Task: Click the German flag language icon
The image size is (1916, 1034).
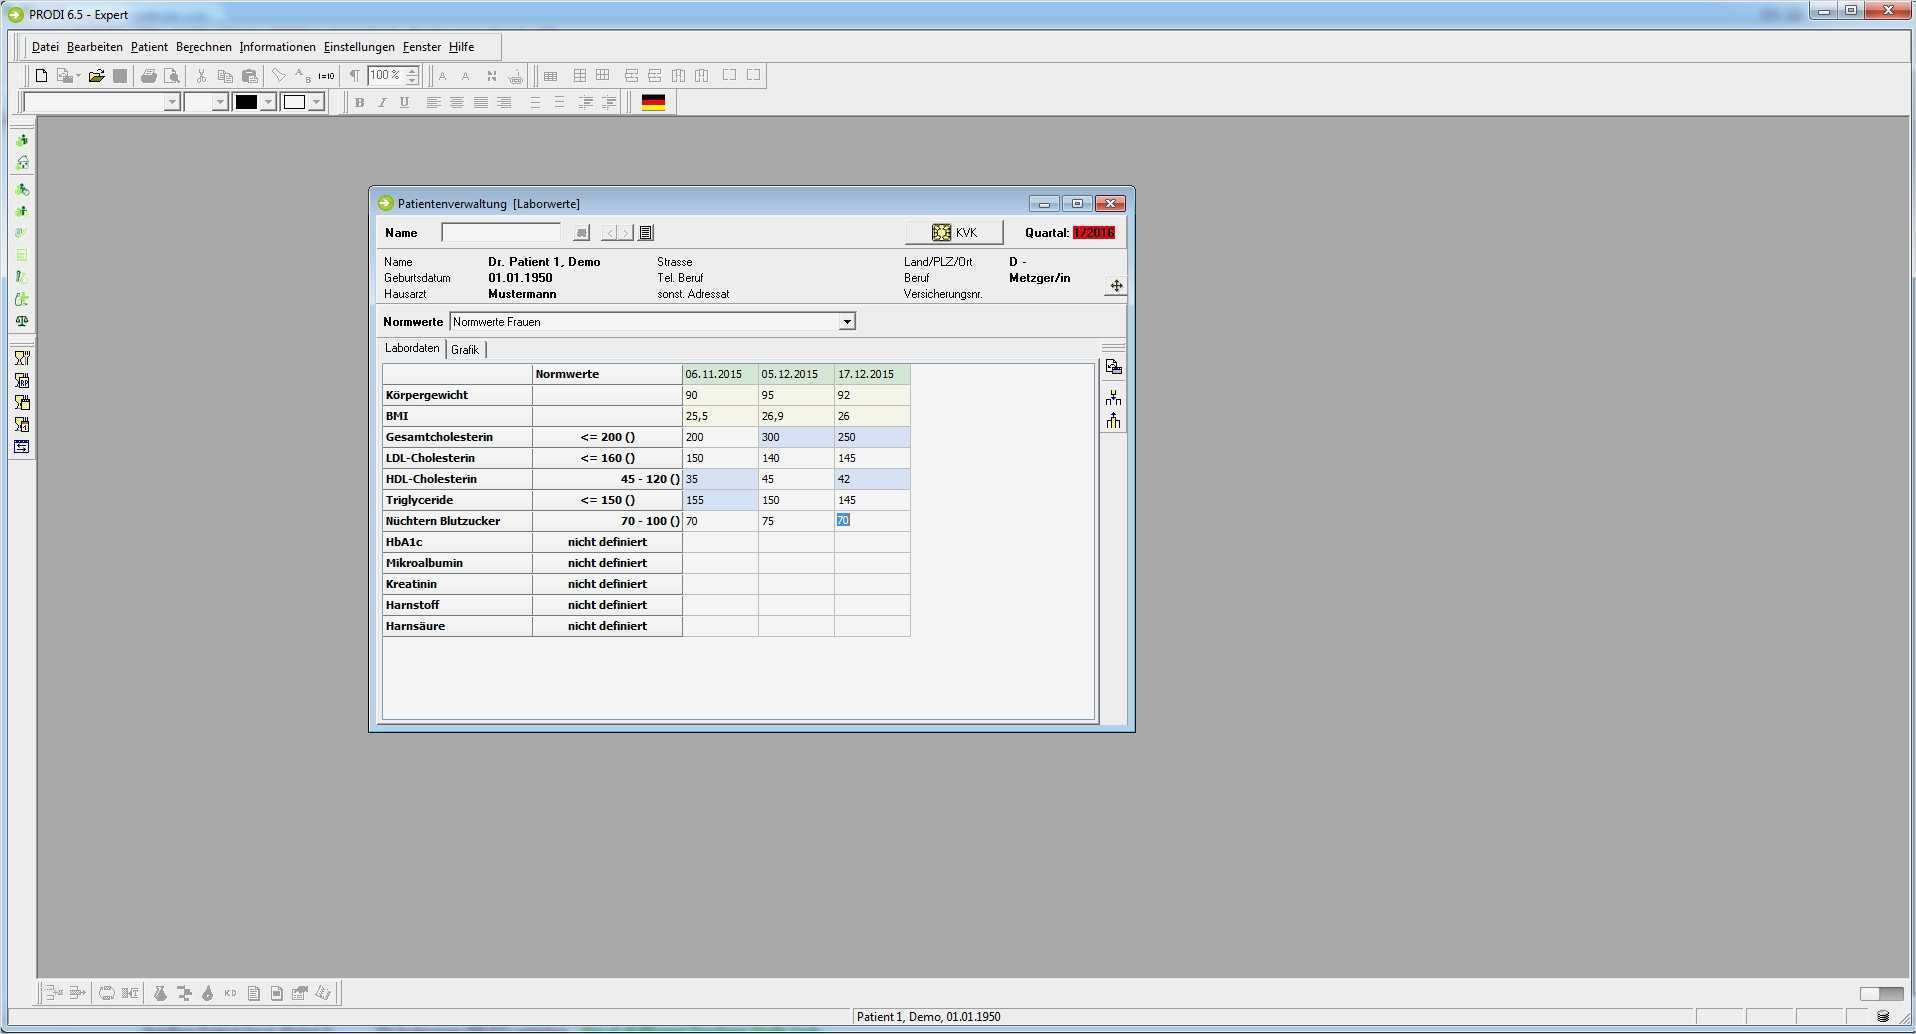Action: 653,102
